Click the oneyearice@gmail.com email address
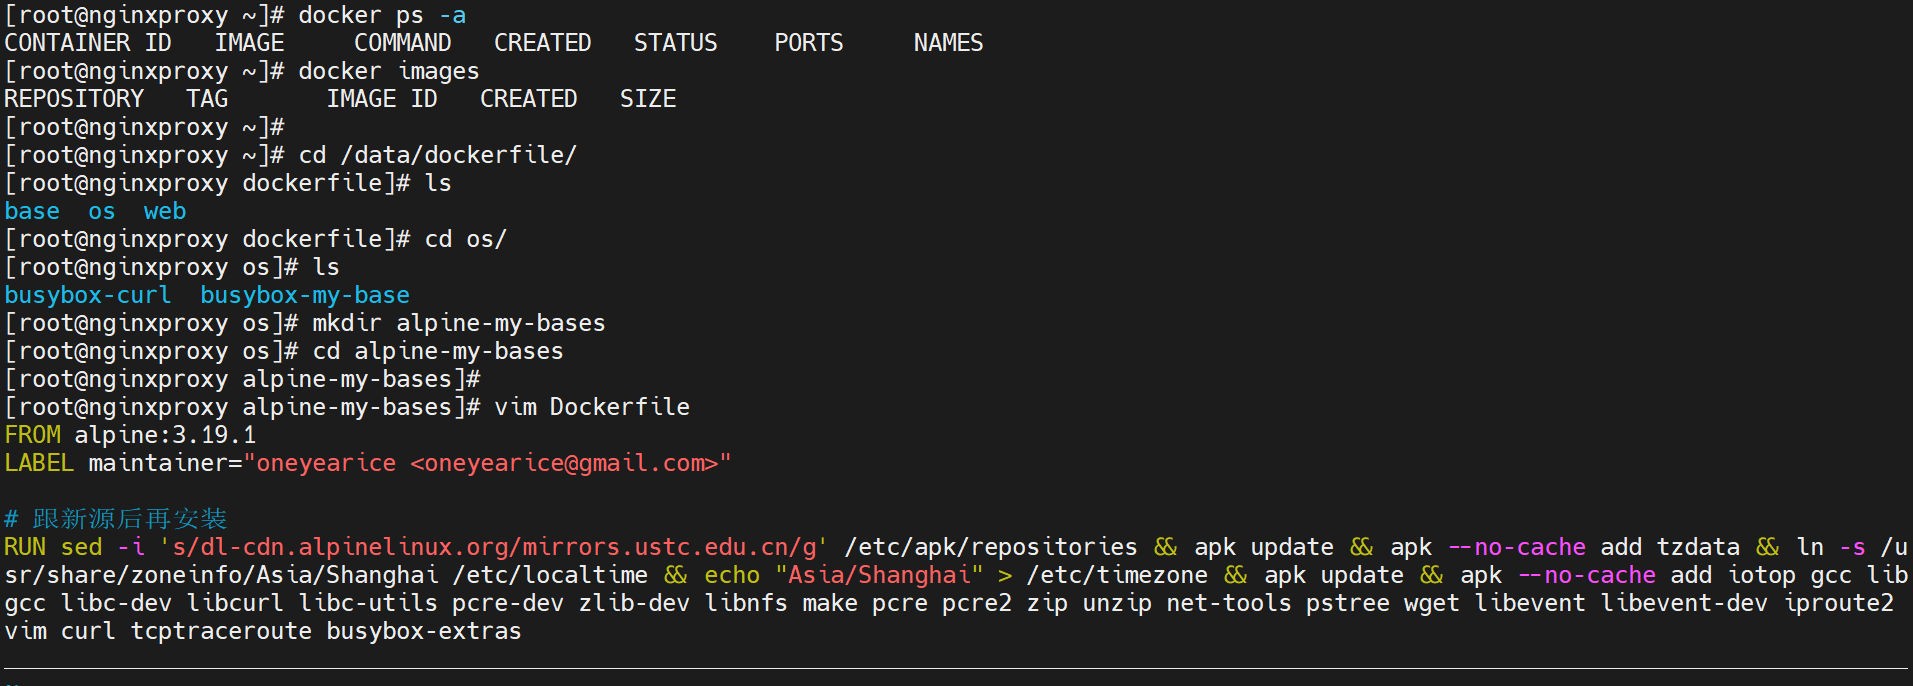 (564, 463)
